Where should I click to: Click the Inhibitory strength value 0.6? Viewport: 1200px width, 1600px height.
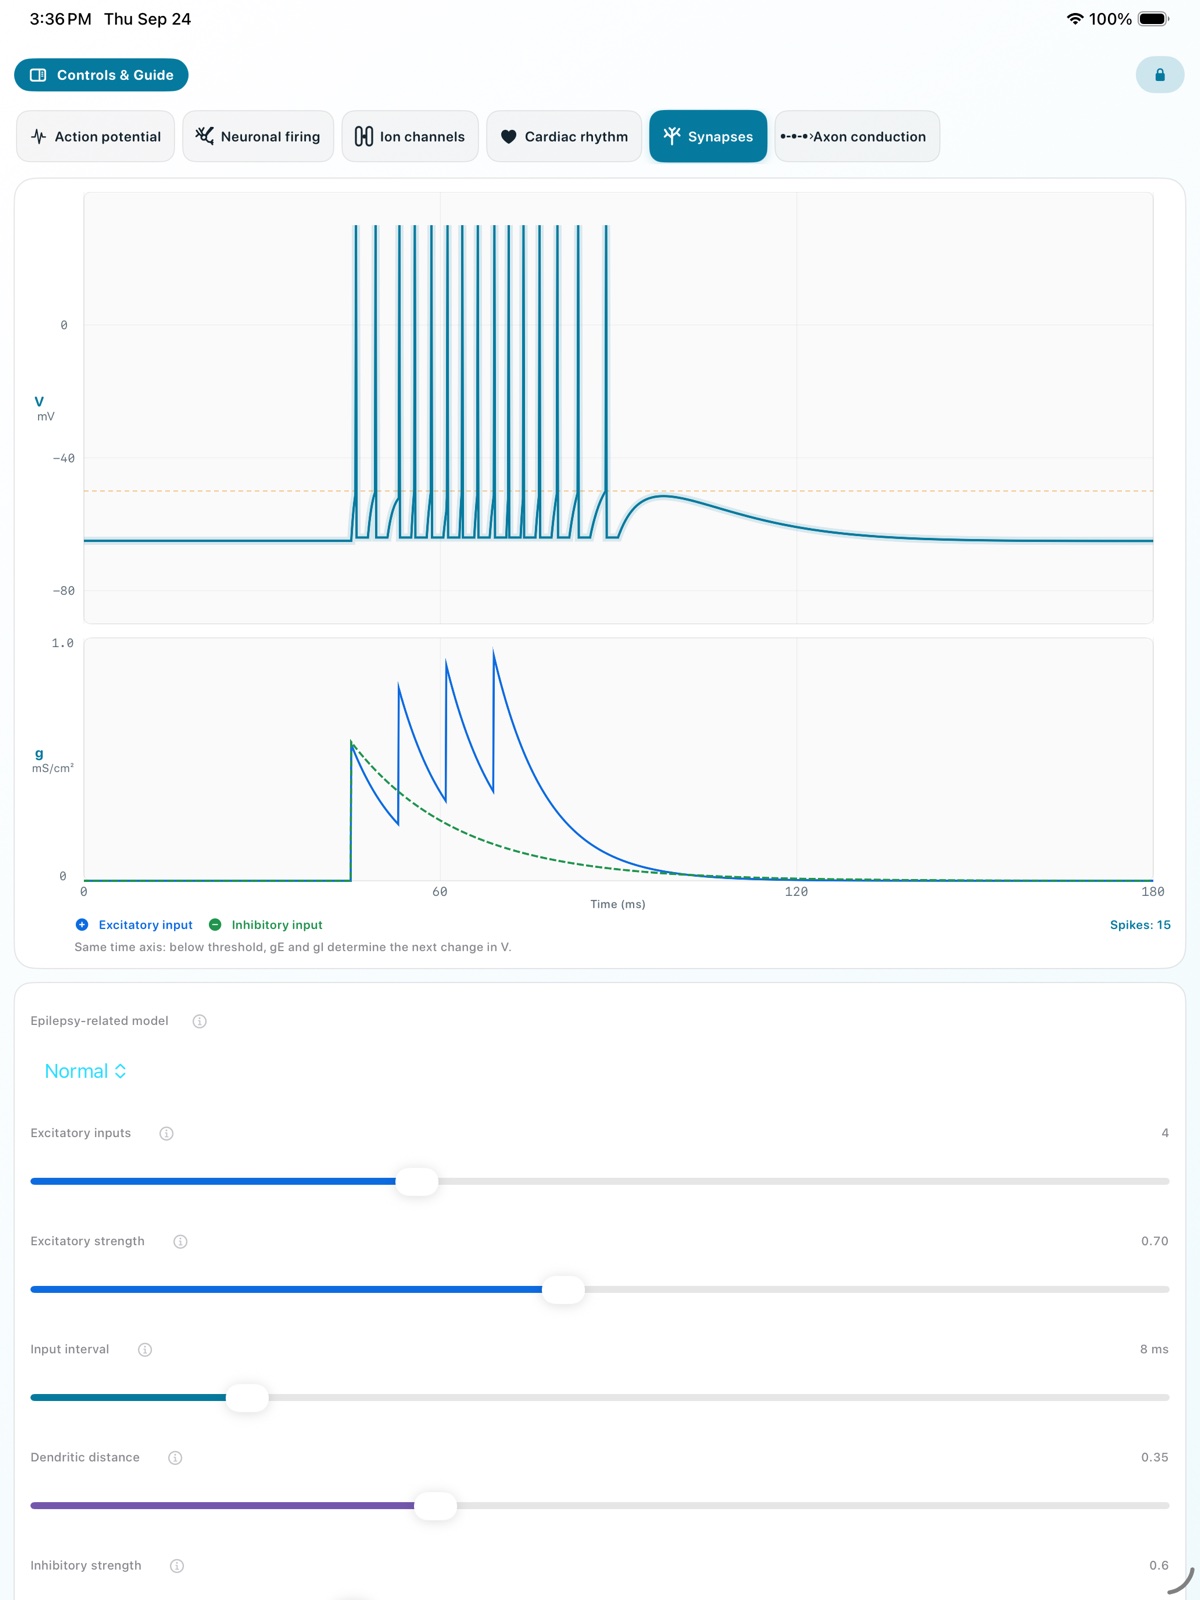1158,1565
